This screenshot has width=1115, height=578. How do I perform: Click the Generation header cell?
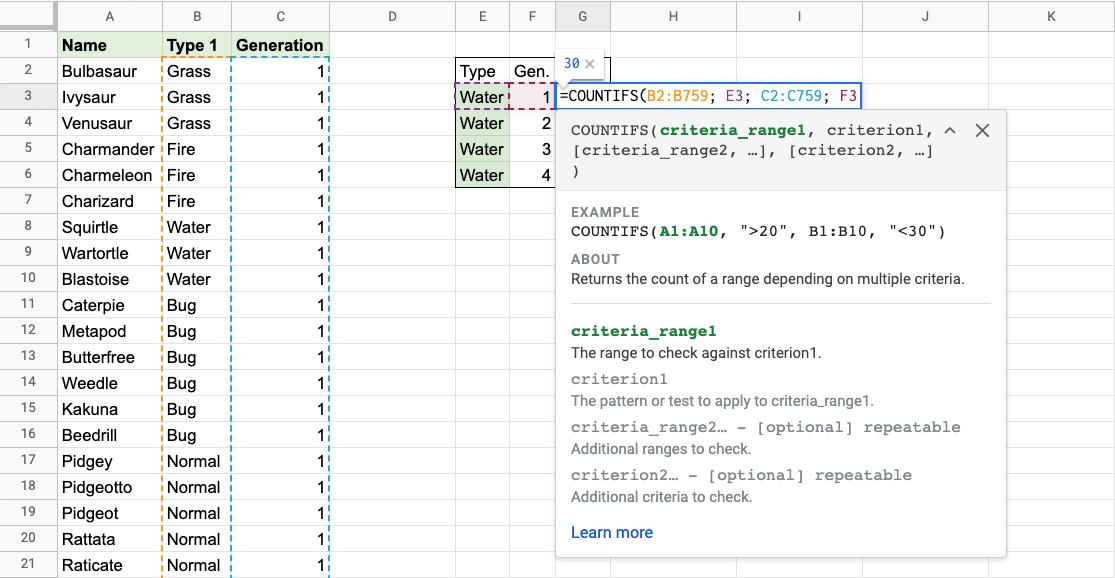click(x=280, y=45)
